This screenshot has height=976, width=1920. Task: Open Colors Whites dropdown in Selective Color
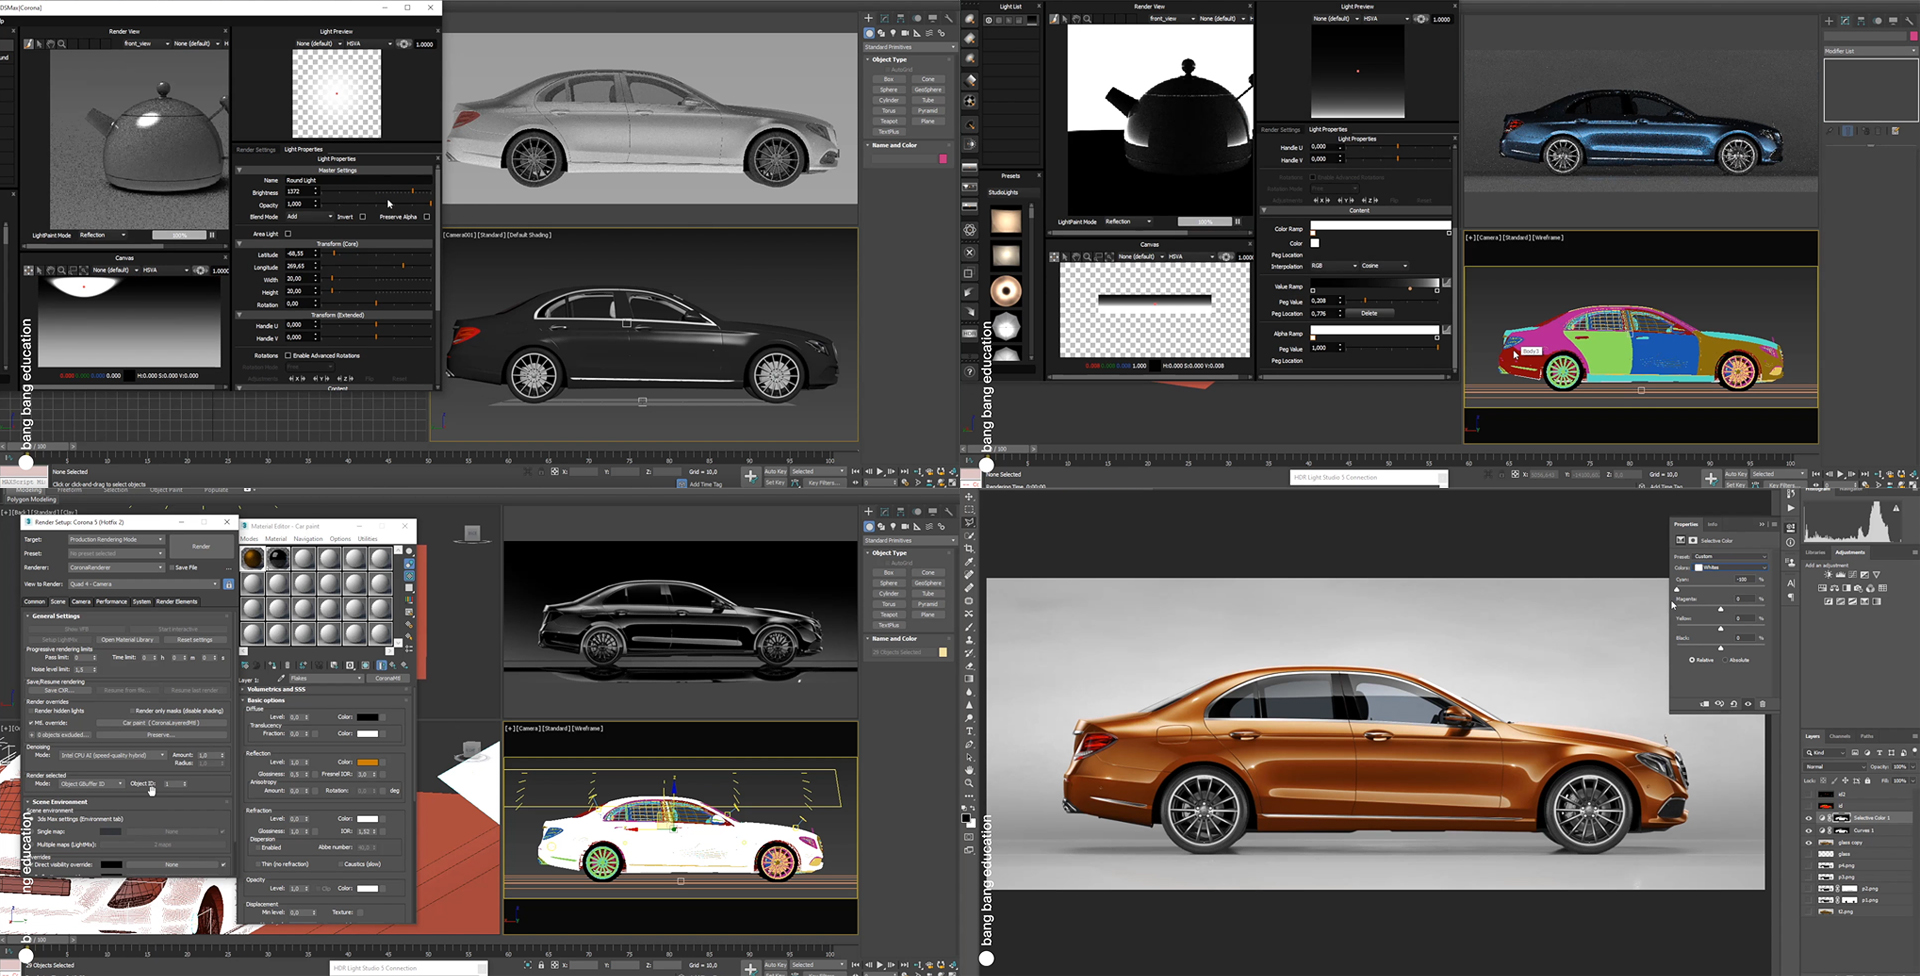click(1730, 567)
